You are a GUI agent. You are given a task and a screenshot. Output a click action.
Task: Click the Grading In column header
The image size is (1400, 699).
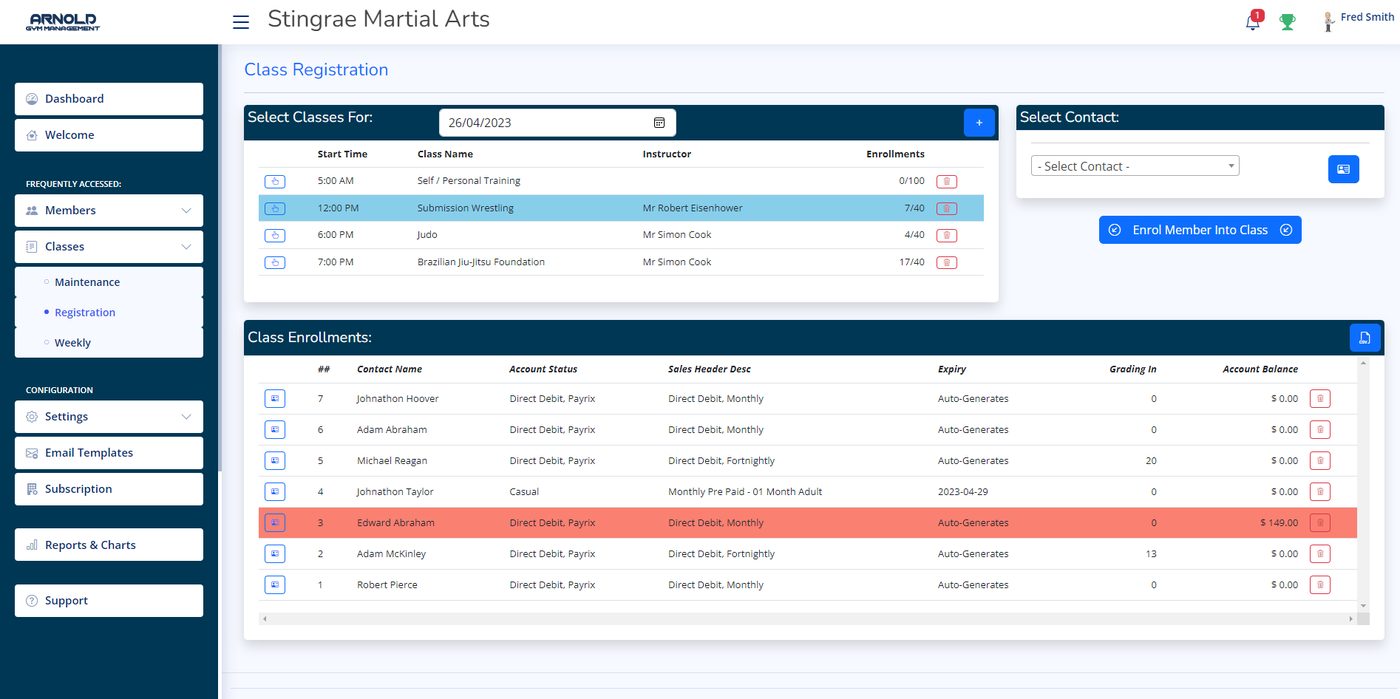point(1133,369)
